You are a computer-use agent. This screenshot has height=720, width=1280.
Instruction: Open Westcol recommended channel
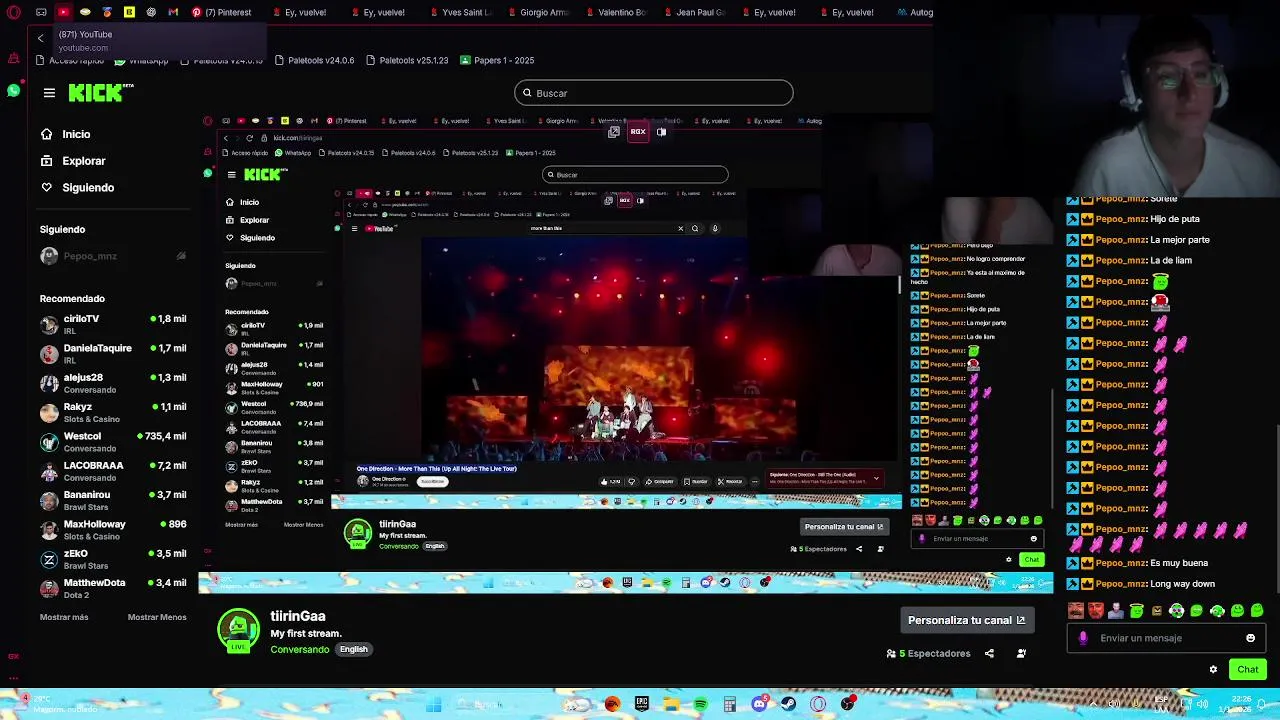click(113, 441)
